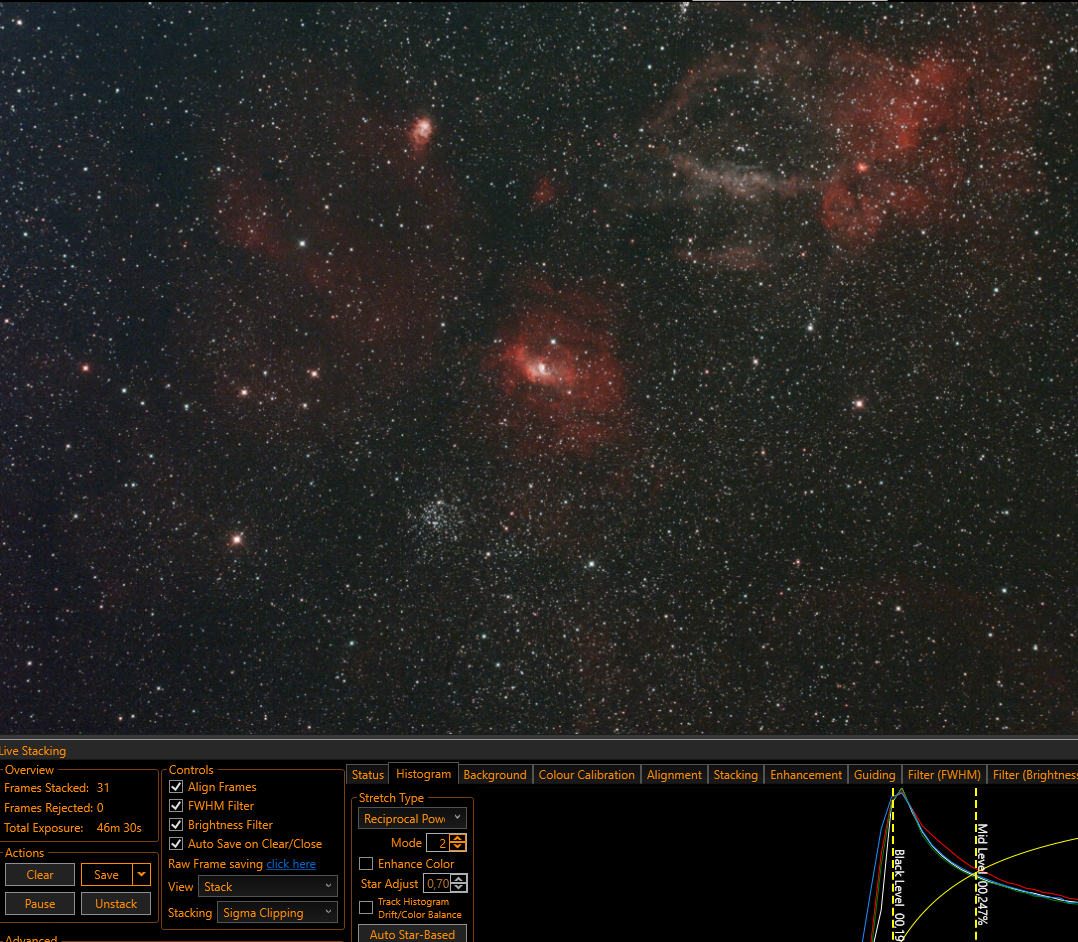Switch to the Status tab
The width and height of the screenshot is (1078, 942).
(x=368, y=774)
